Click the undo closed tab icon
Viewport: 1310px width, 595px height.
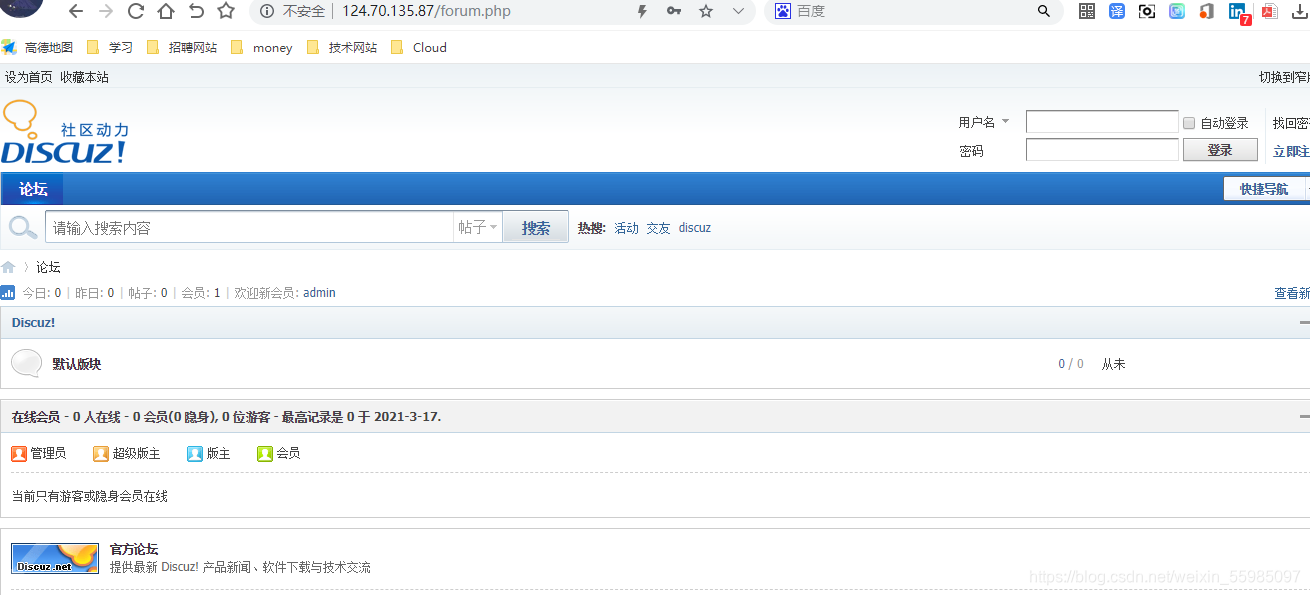[196, 11]
